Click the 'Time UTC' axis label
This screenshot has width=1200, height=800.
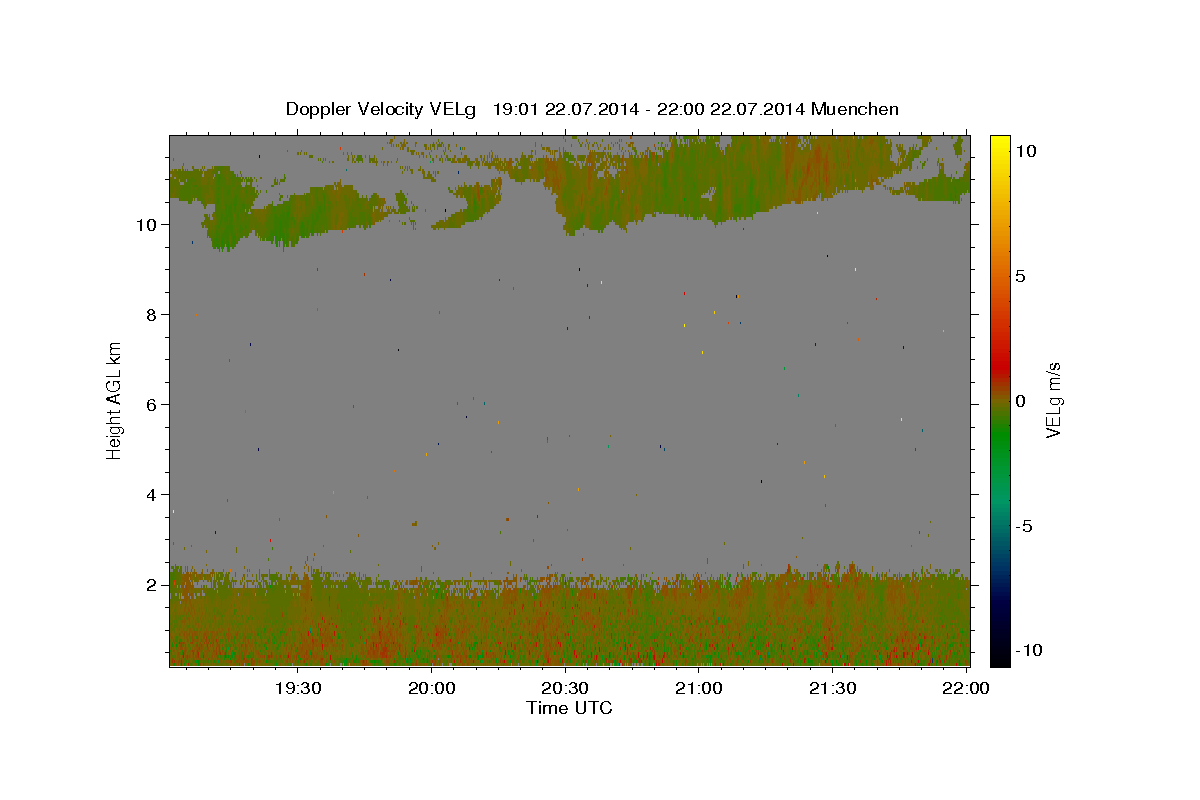point(569,708)
